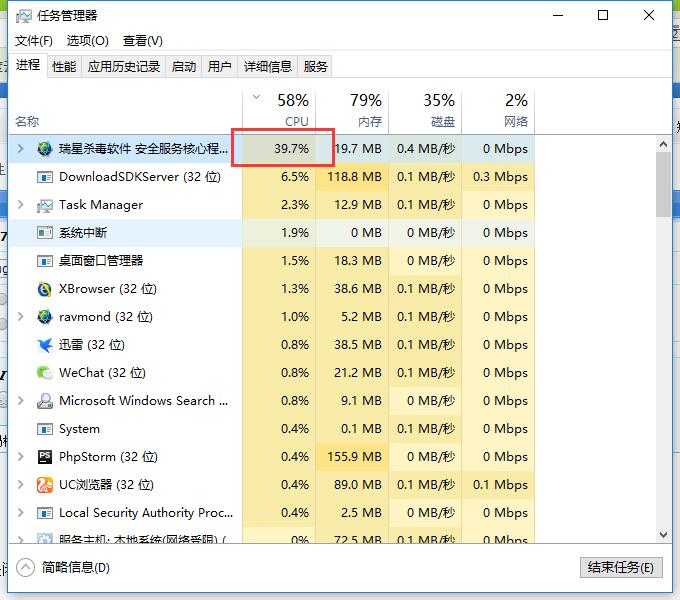680x600 pixels.
Task: Select the XBrowser (32 位) row name
Action: (108, 289)
